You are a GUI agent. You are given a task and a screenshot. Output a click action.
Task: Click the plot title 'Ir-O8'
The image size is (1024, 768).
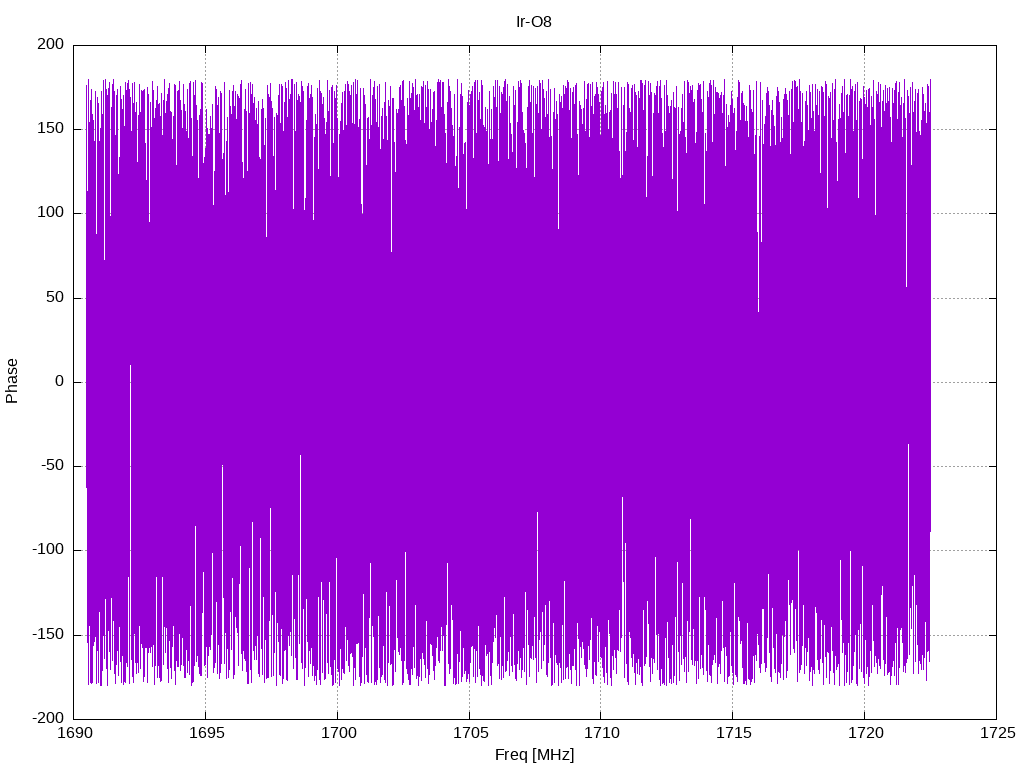click(x=534, y=22)
